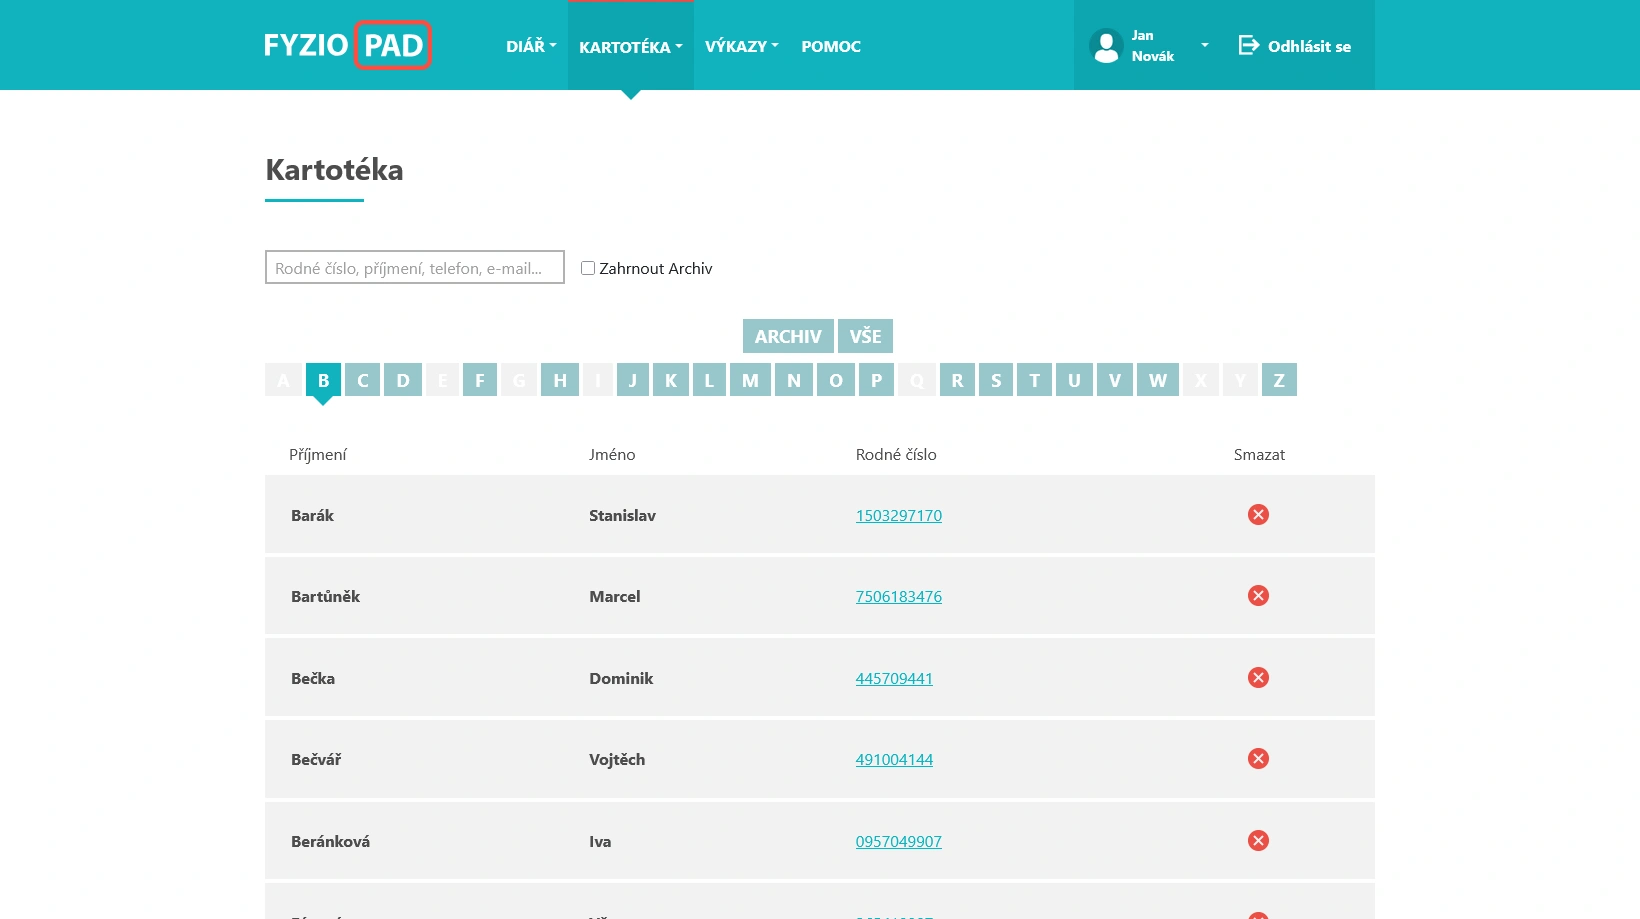Delete Marcel Bartůněk's record

pos(1258,595)
